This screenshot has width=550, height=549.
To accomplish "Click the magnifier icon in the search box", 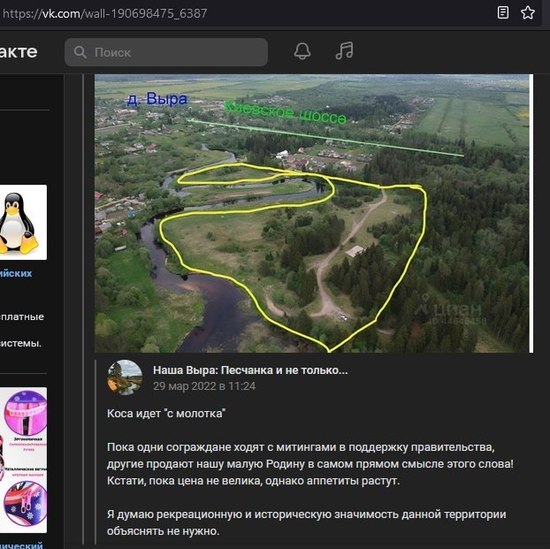I will click(x=80, y=52).
